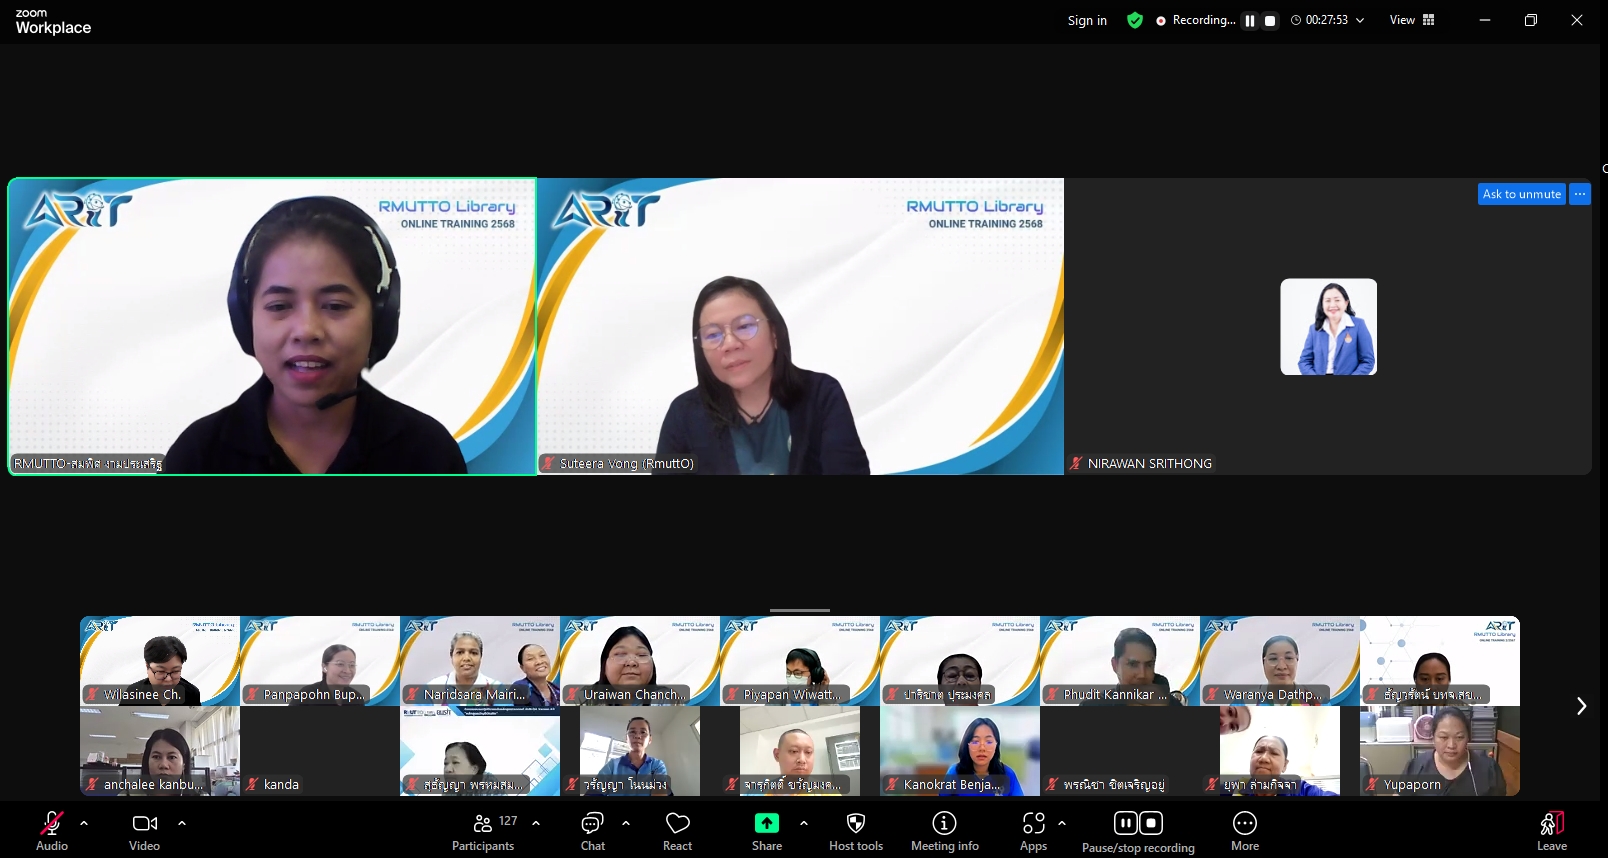
Task: Expand Share options arrow
Action: pyautogui.click(x=804, y=823)
